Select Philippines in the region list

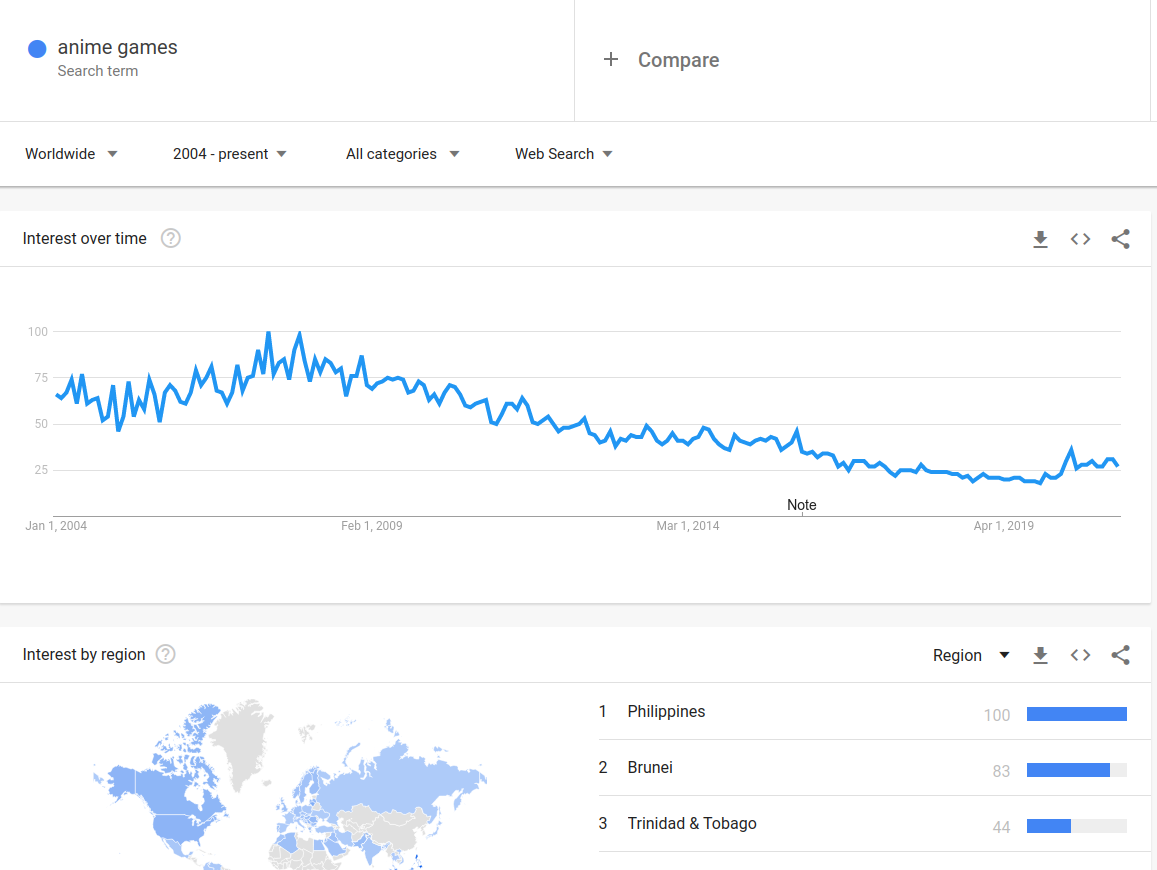[666, 712]
